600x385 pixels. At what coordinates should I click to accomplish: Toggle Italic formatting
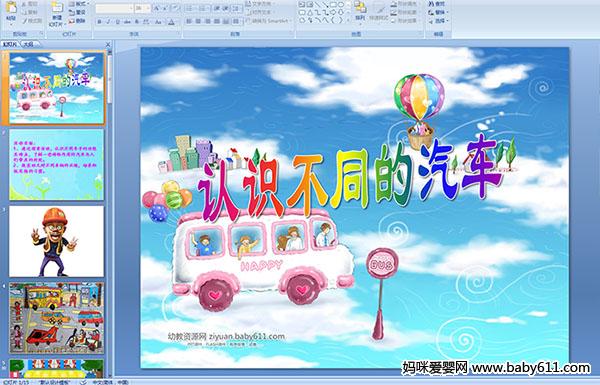point(108,22)
